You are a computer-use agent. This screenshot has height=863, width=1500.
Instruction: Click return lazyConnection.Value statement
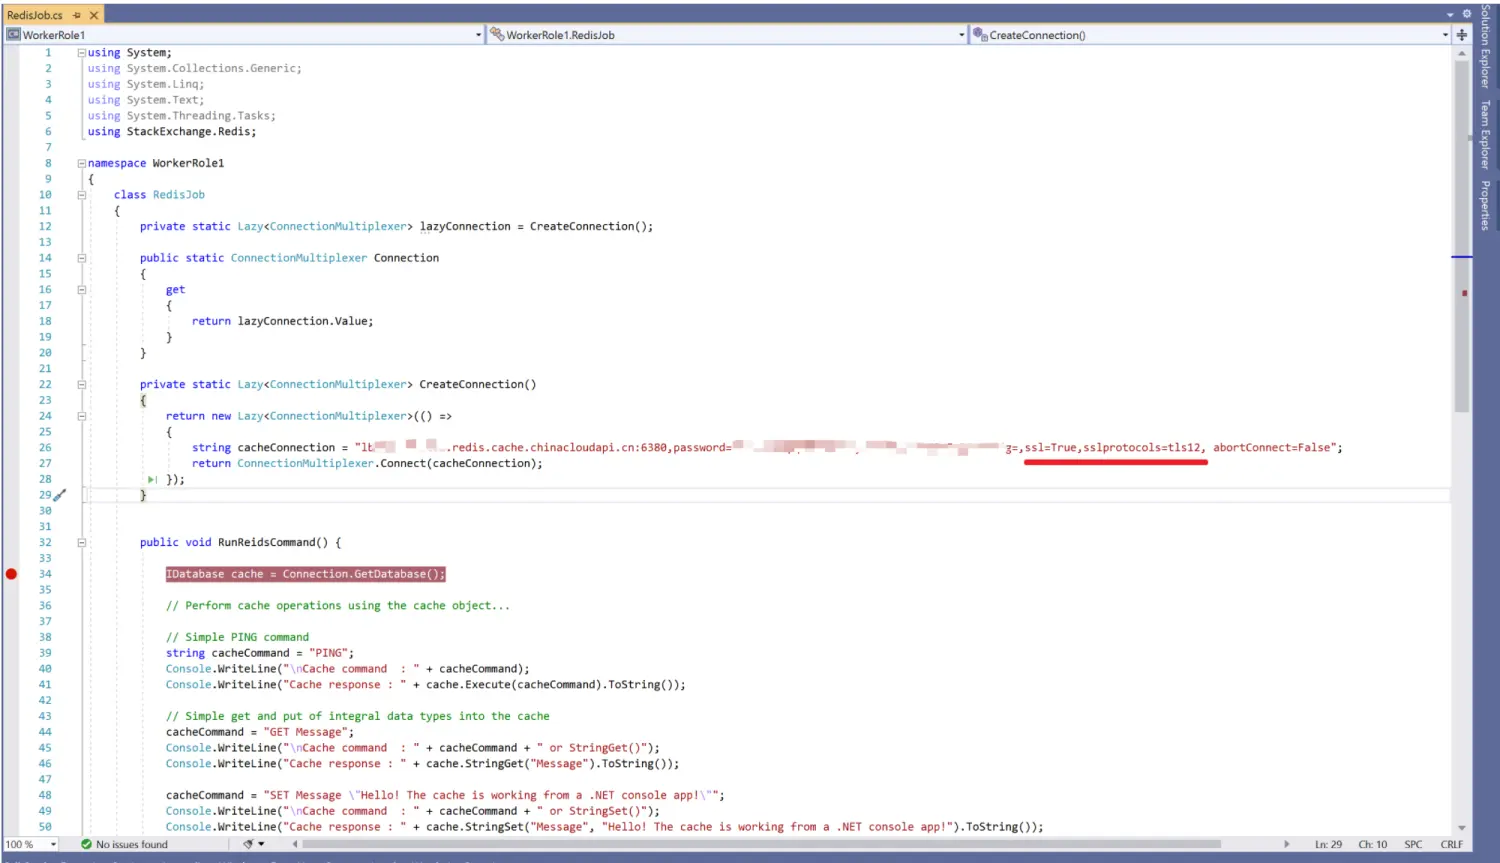pos(282,321)
